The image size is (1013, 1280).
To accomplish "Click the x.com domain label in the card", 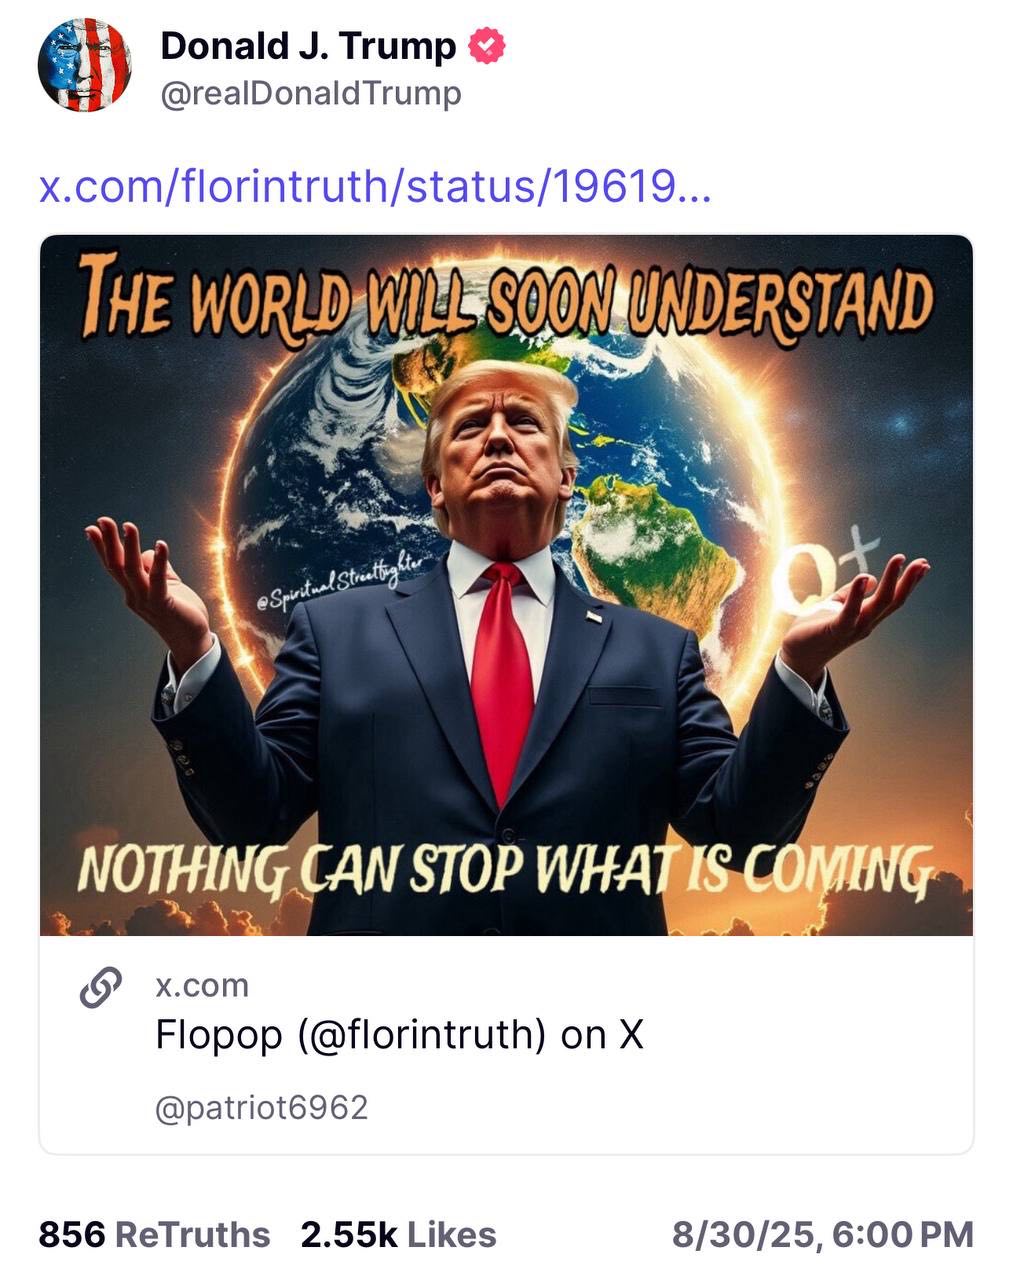I will click(202, 985).
